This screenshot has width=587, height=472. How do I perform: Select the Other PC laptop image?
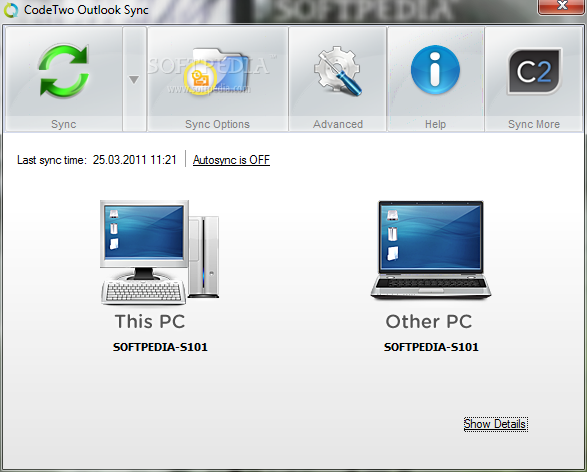click(x=431, y=250)
